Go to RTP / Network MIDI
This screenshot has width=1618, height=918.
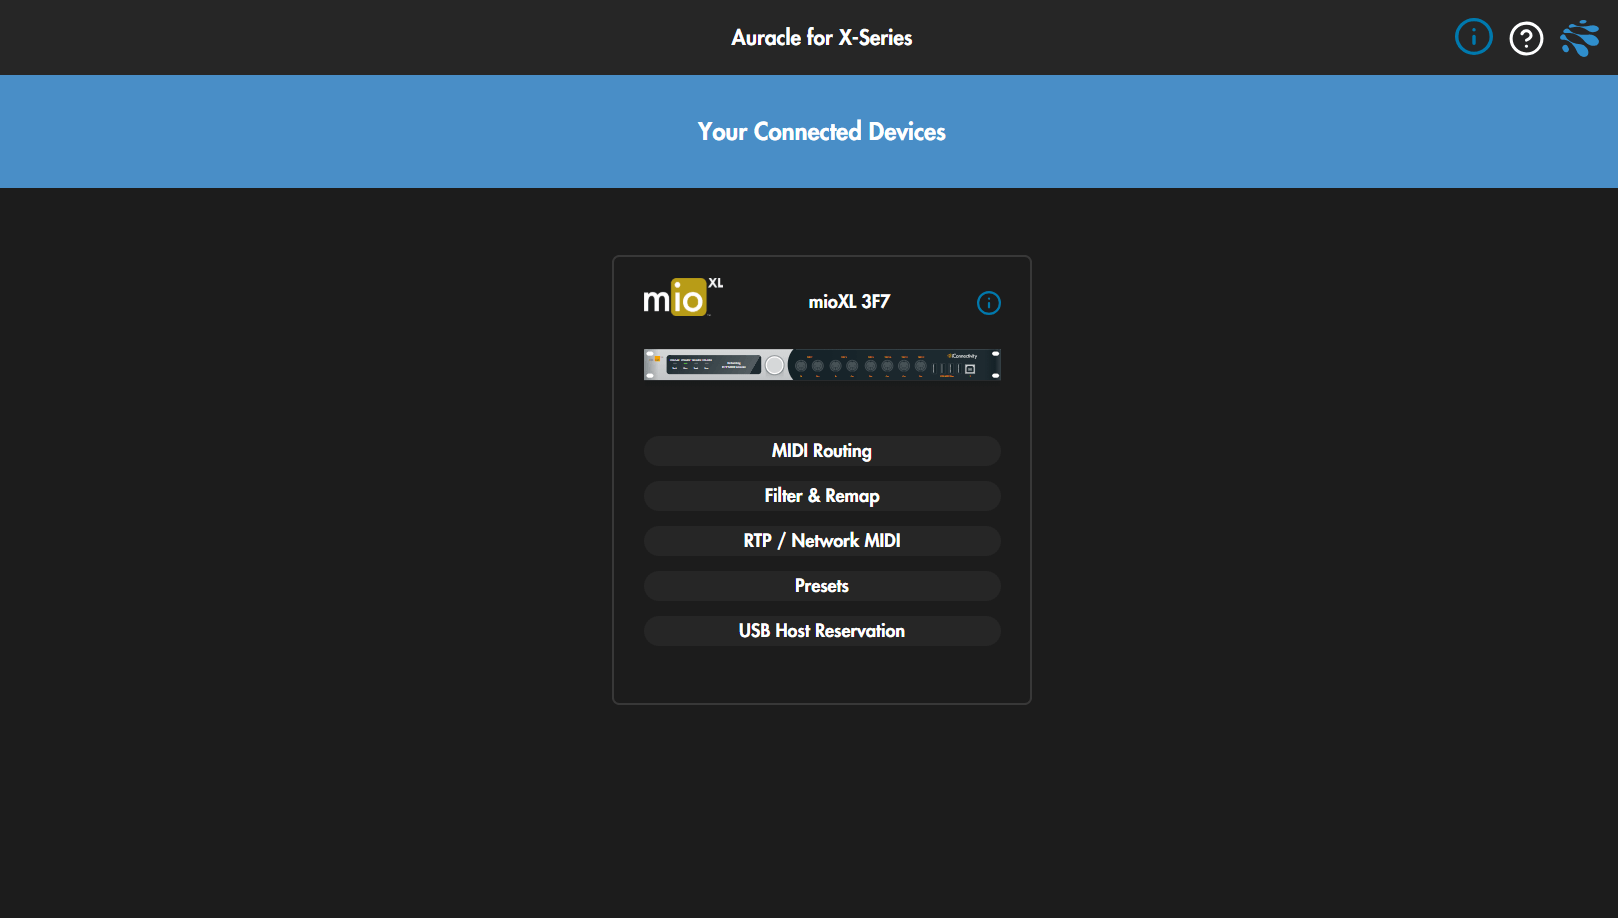(822, 541)
